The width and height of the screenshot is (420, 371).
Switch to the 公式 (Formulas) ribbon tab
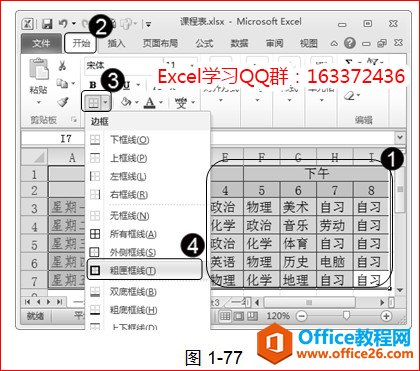click(x=204, y=43)
